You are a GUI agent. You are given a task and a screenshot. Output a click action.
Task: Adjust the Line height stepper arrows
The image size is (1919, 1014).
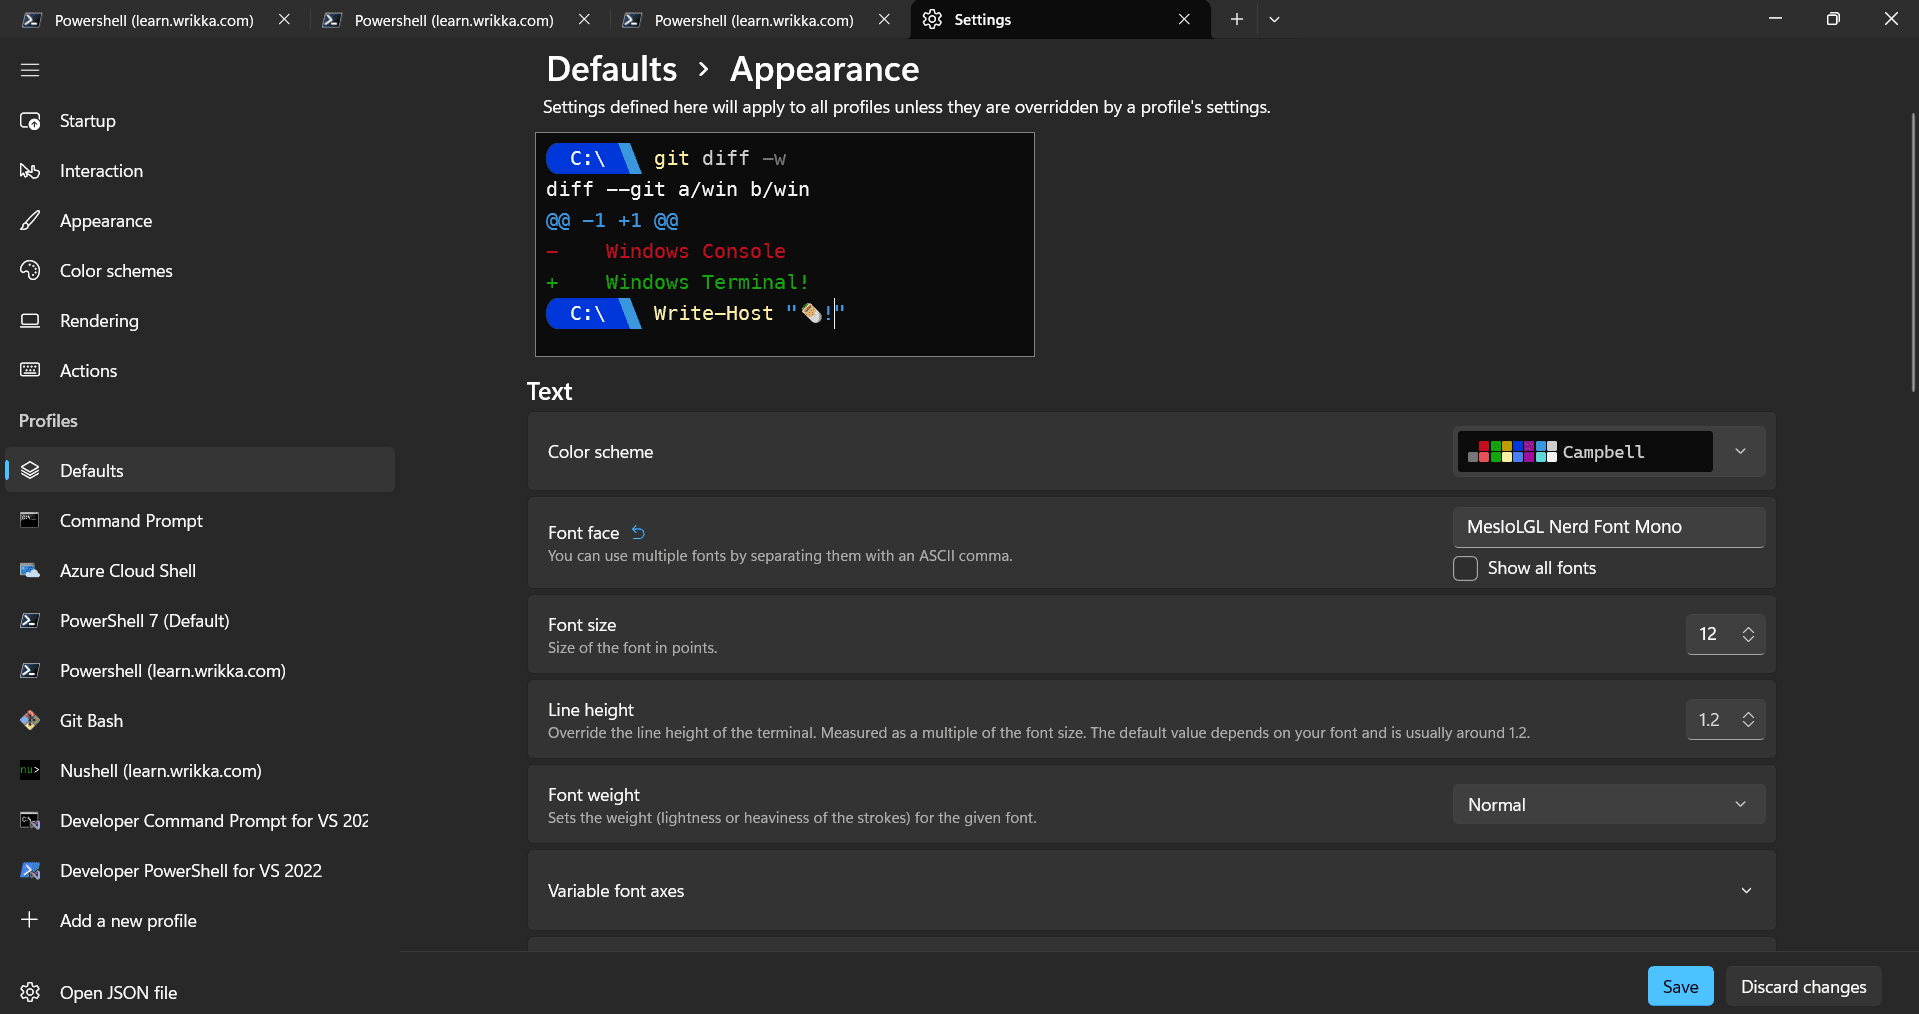pos(1748,720)
